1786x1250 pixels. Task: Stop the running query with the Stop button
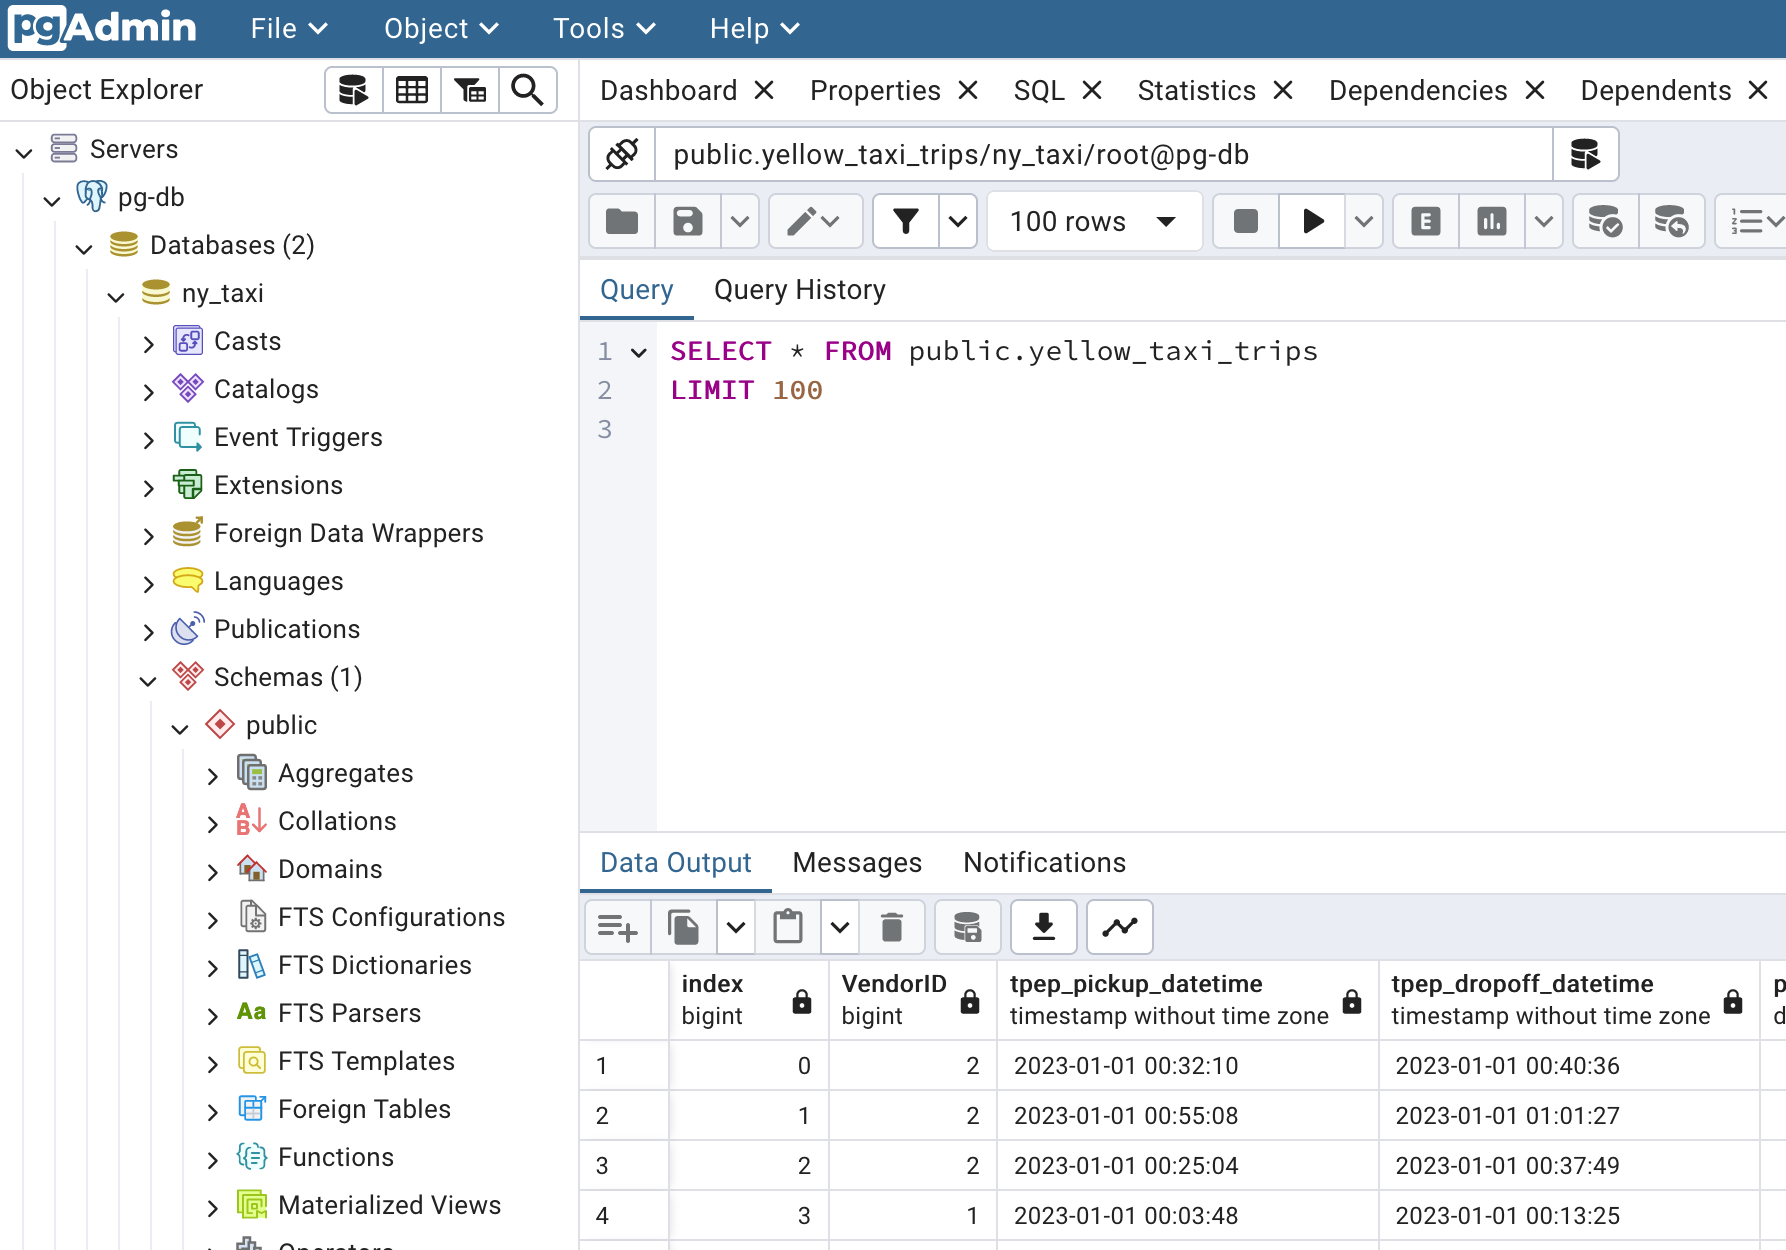coord(1246,221)
